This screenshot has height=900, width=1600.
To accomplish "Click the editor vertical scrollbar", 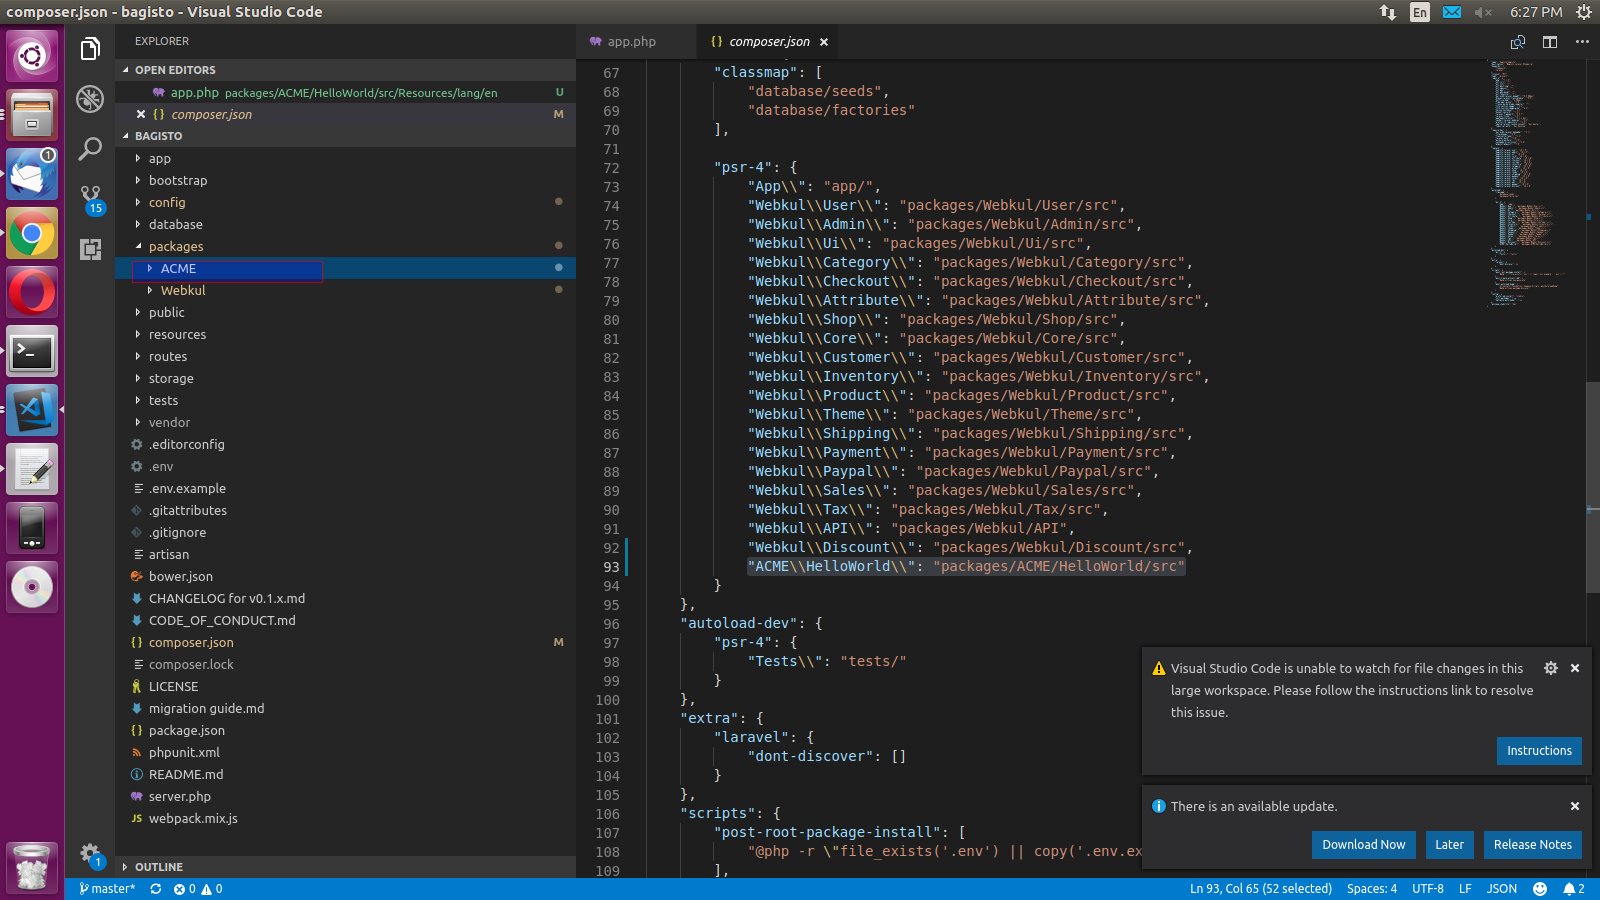I will (1593, 487).
